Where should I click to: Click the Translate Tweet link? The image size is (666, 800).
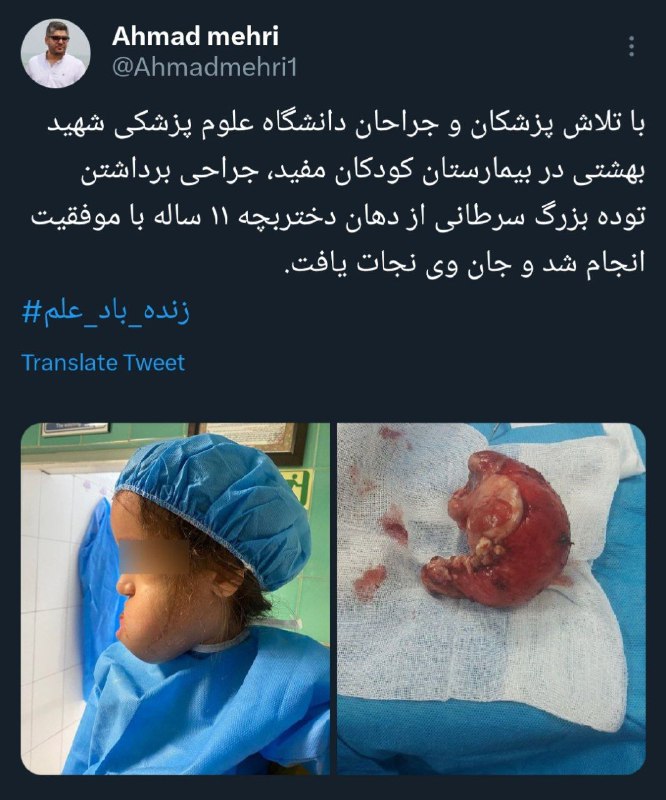coord(103,362)
